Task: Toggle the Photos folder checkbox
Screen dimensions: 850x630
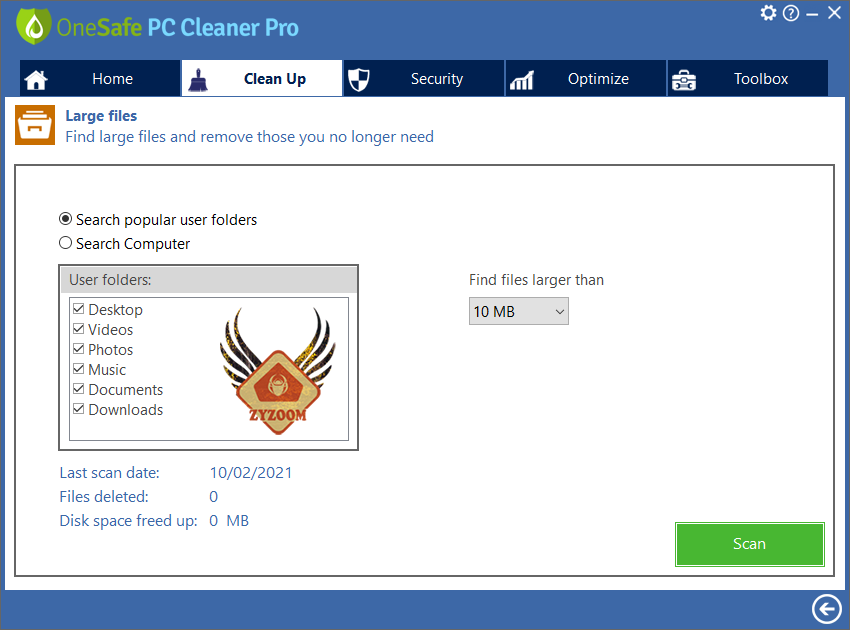Action: 79,349
